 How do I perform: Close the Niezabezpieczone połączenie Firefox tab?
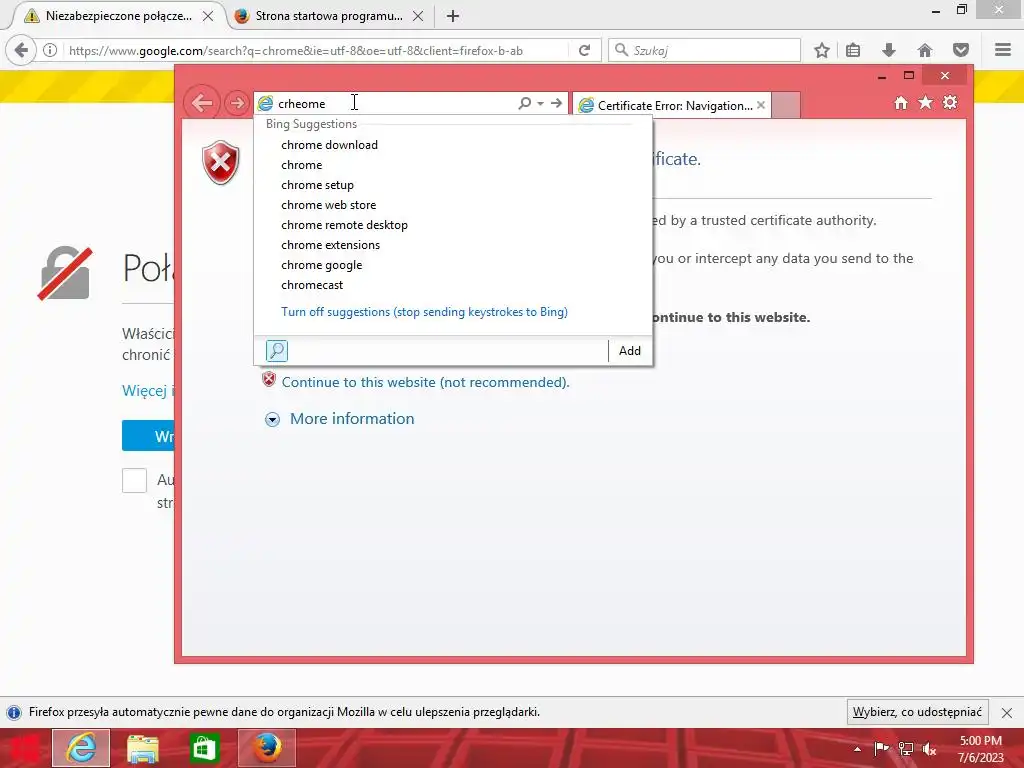208,16
